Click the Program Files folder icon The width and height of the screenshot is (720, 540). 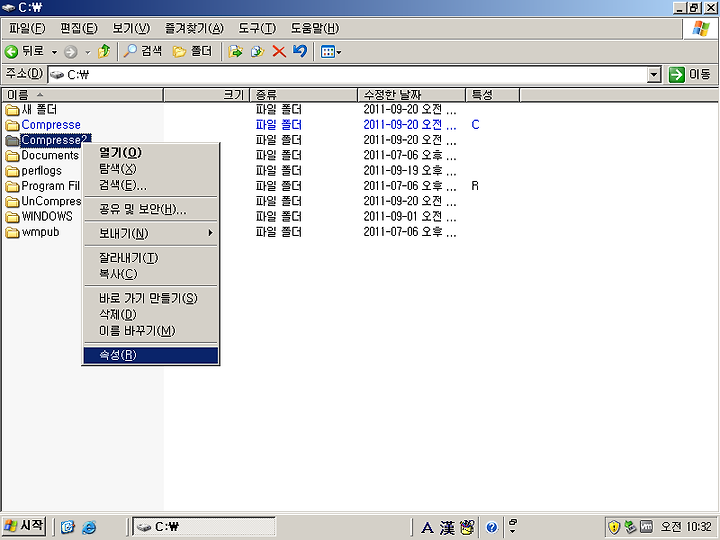[12, 186]
